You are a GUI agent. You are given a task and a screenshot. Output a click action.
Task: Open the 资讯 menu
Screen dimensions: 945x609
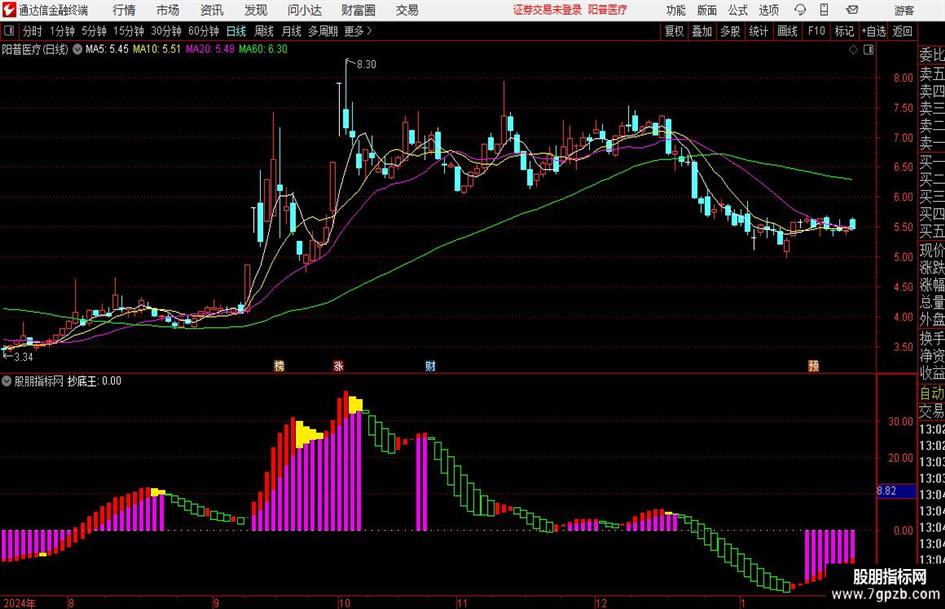click(x=212, y=10)
